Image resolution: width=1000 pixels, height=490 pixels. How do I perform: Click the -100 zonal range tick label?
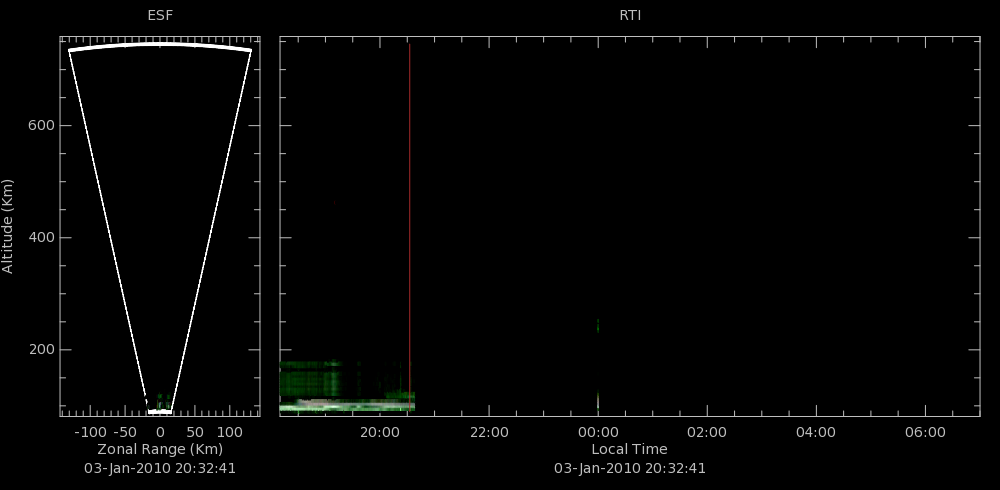coord(90,433)
